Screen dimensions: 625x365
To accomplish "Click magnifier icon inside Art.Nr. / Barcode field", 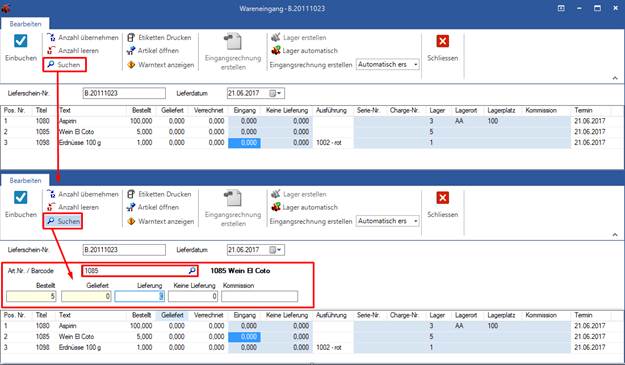I will [x=193, y=271].
